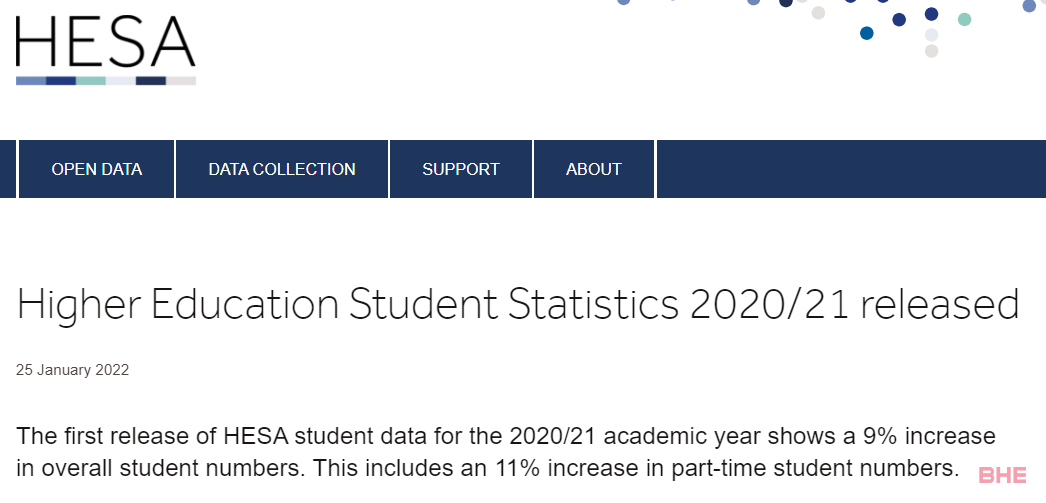The height and width of the screenshot is (503, 1046).
Task: Go to the ABOUT section
Action: tap(594, 169)
